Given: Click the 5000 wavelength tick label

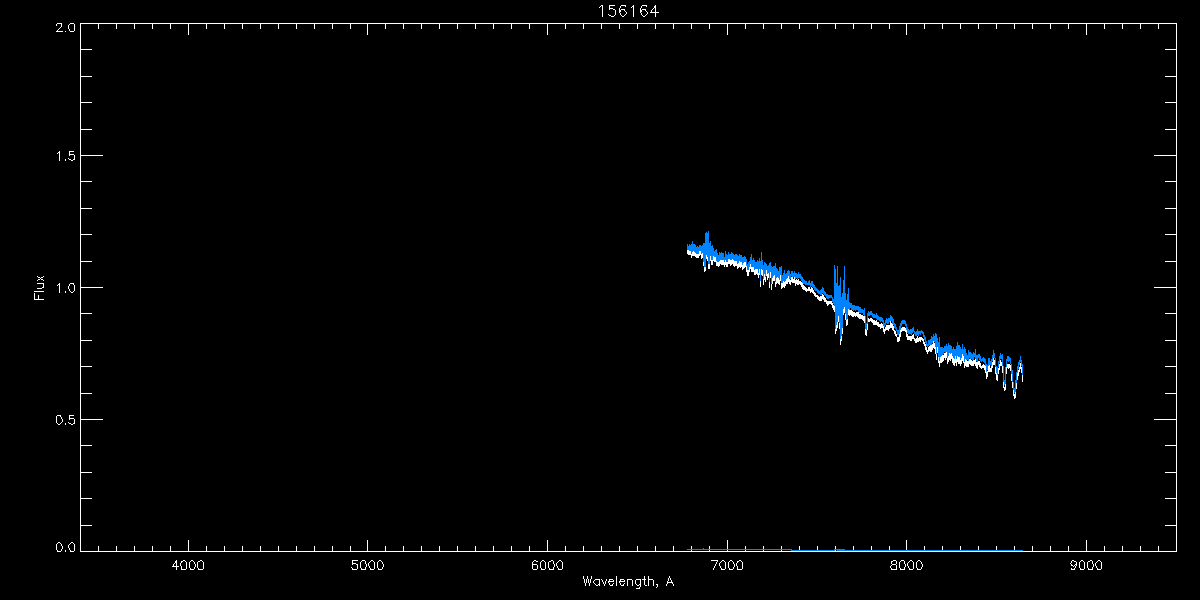Looking at the screenshot, I should click(367, 566).
